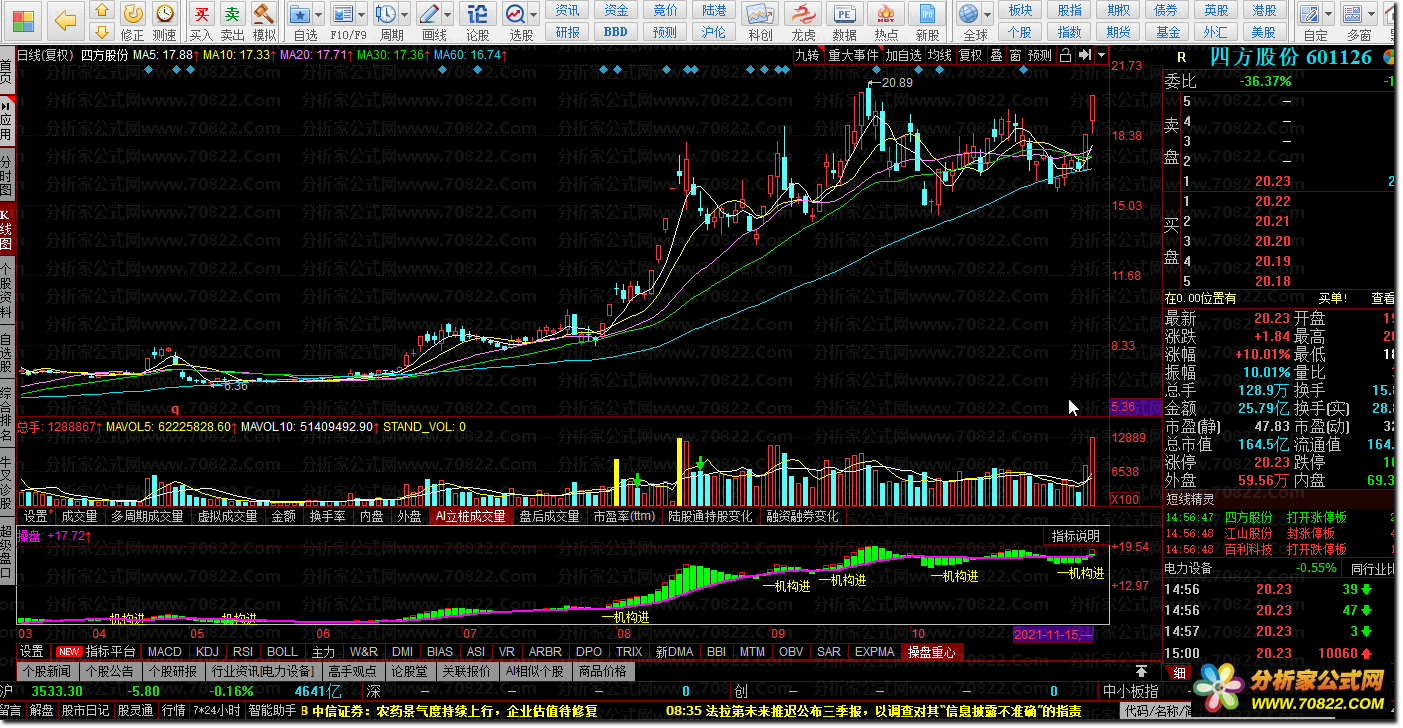1403x728 pixels.
Task: Add stock with 加自选 button
Action: tap(904, 56)
